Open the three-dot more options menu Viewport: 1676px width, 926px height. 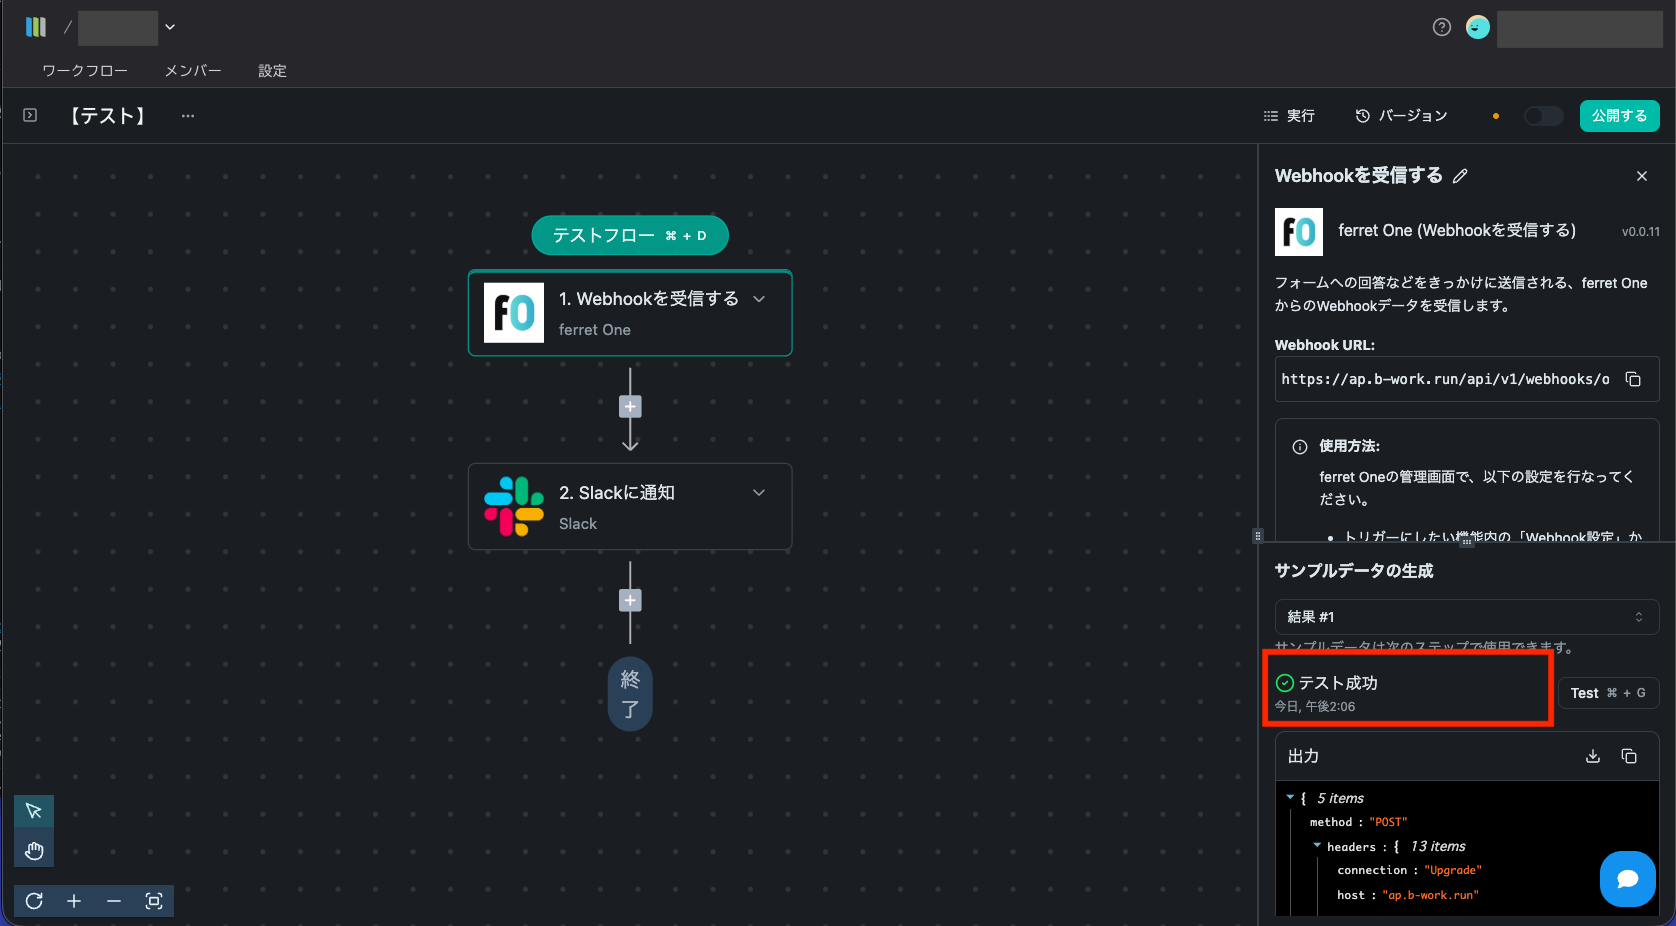coord(188,116)
